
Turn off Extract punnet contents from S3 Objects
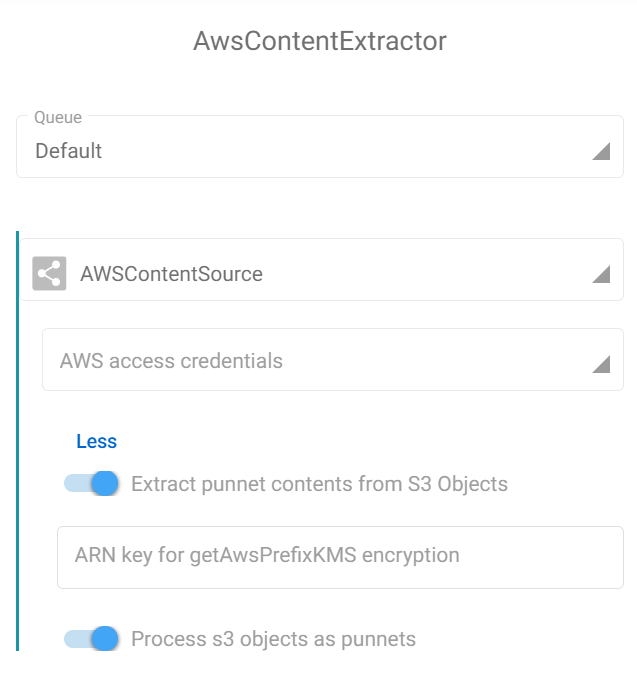tap(91, 483)
